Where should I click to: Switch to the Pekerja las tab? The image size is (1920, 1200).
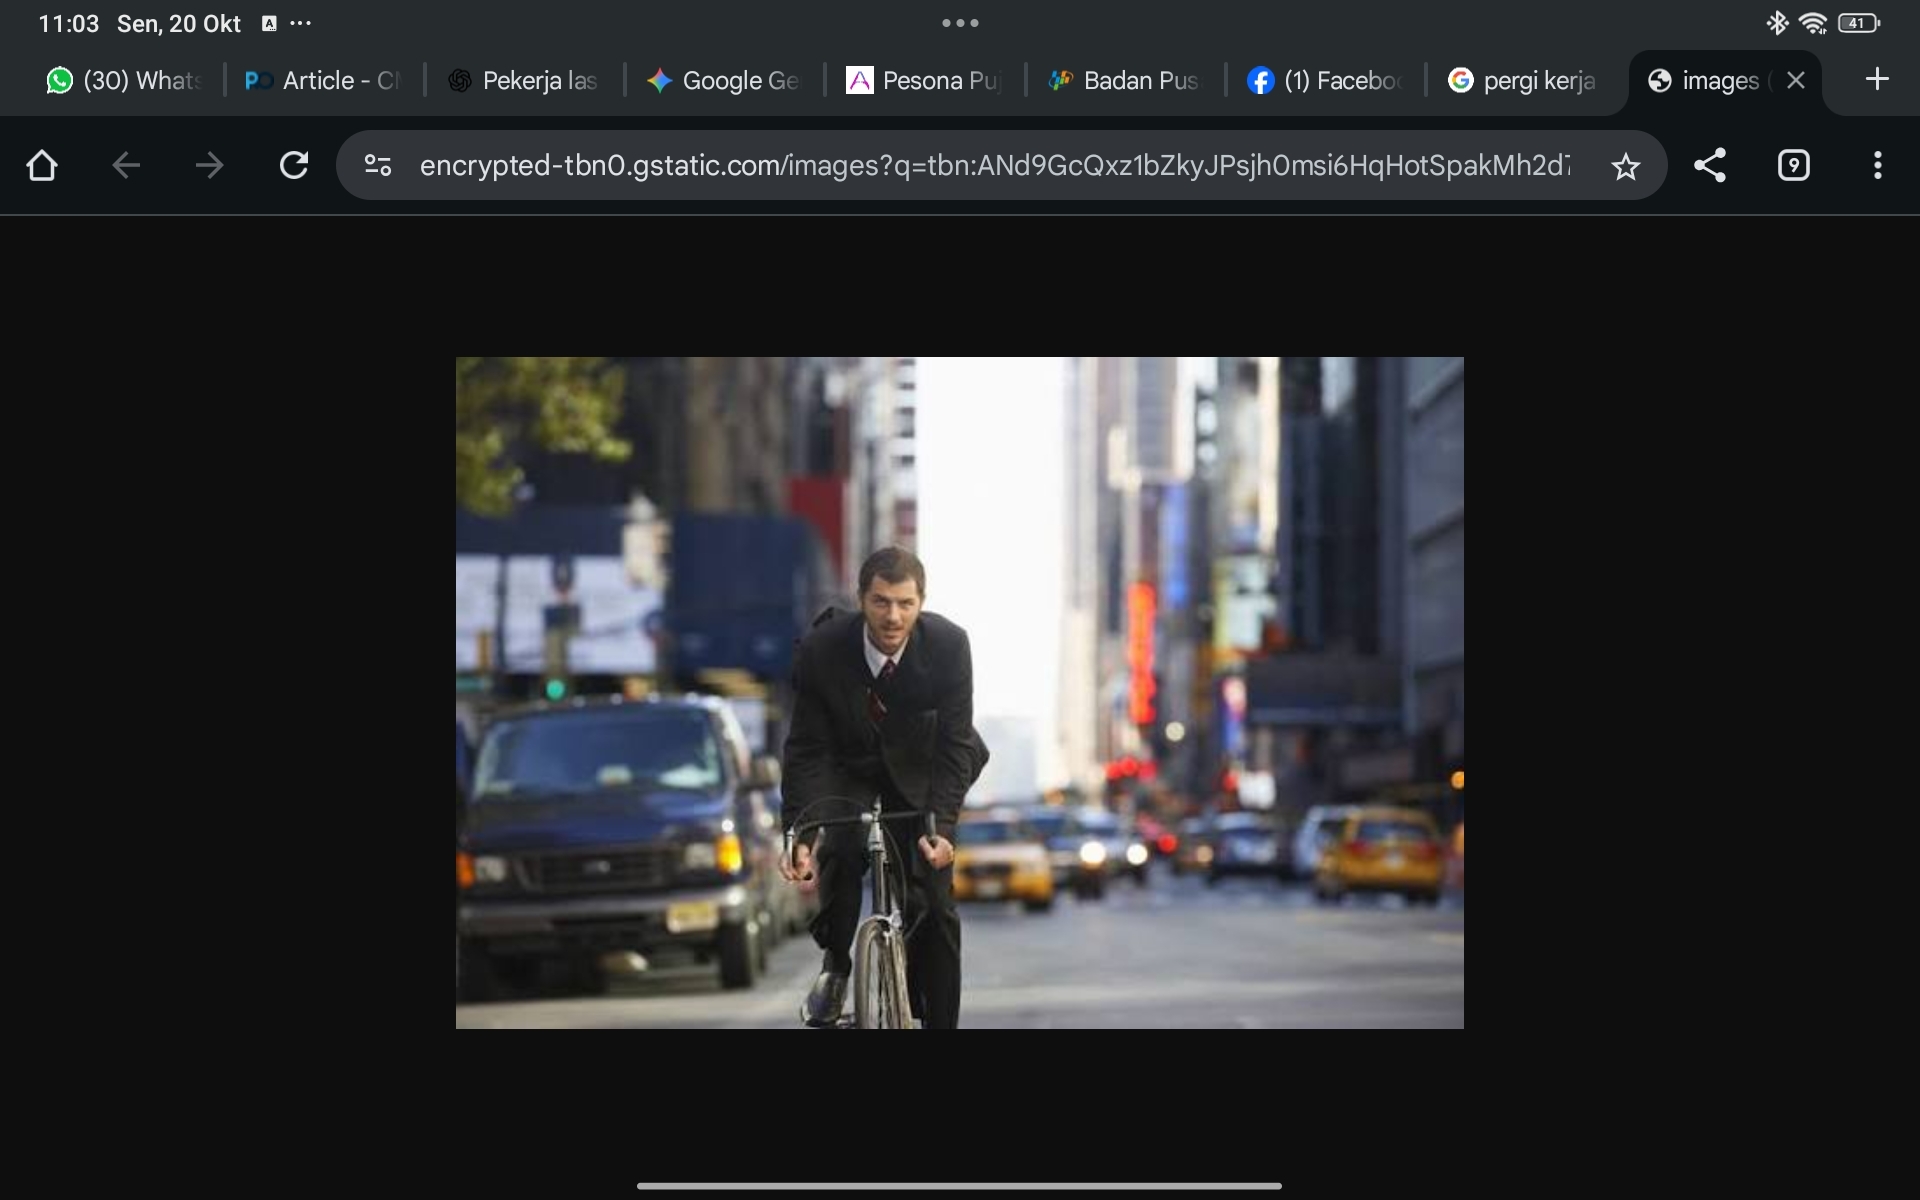(524, 81)
